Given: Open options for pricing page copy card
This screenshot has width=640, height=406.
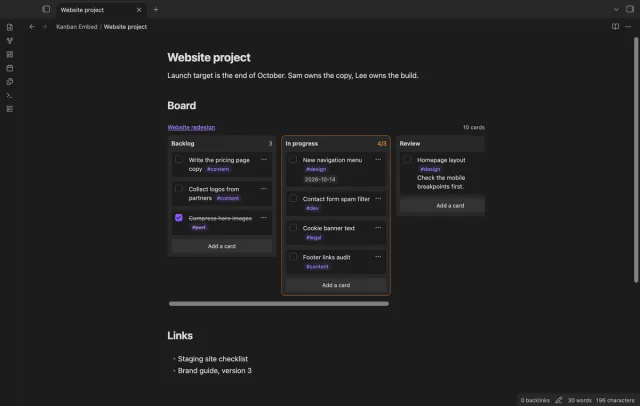Looking at the screenshot, I should coord(264,160).
